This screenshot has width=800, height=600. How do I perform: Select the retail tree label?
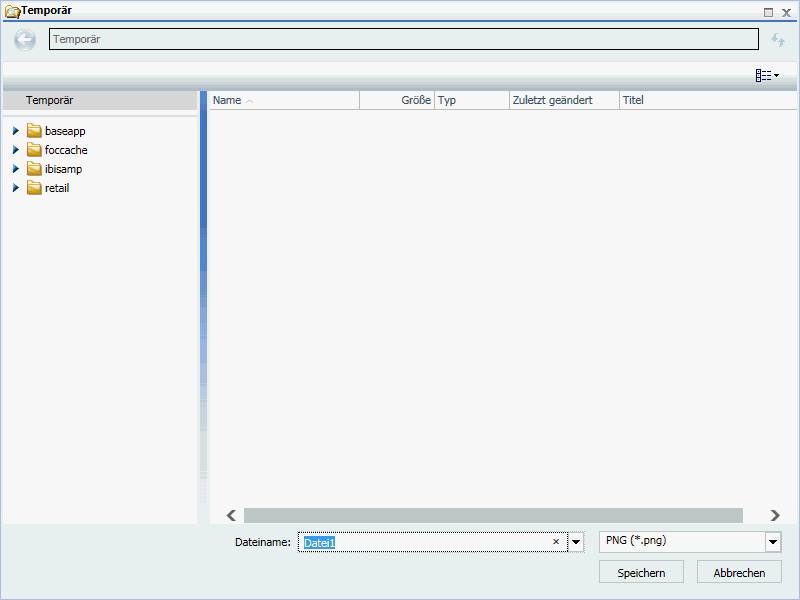[57, 188]
